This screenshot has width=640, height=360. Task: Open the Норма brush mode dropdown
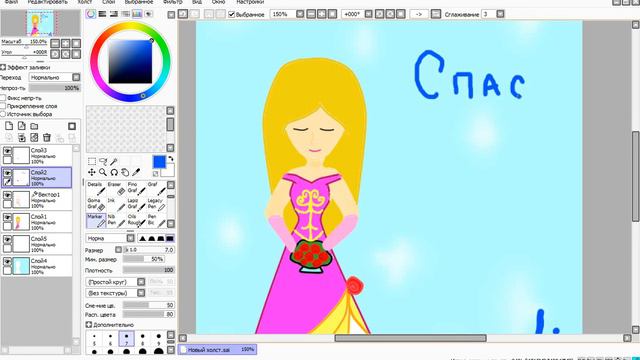tap(130, 238)
